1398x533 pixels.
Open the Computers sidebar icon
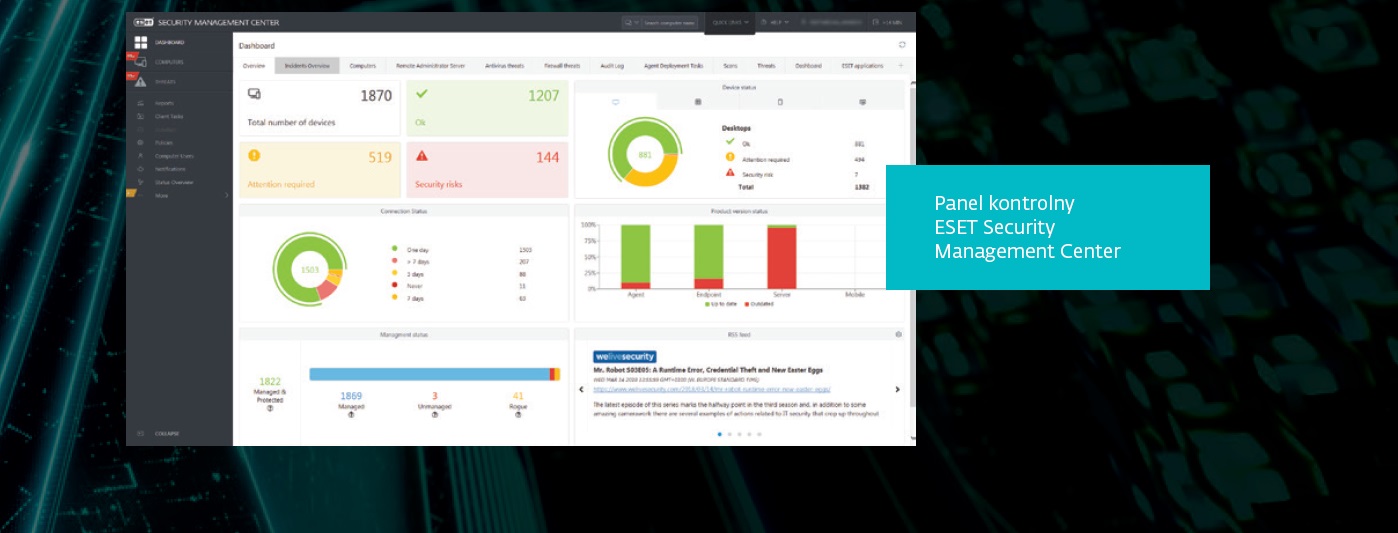point(141,62)
